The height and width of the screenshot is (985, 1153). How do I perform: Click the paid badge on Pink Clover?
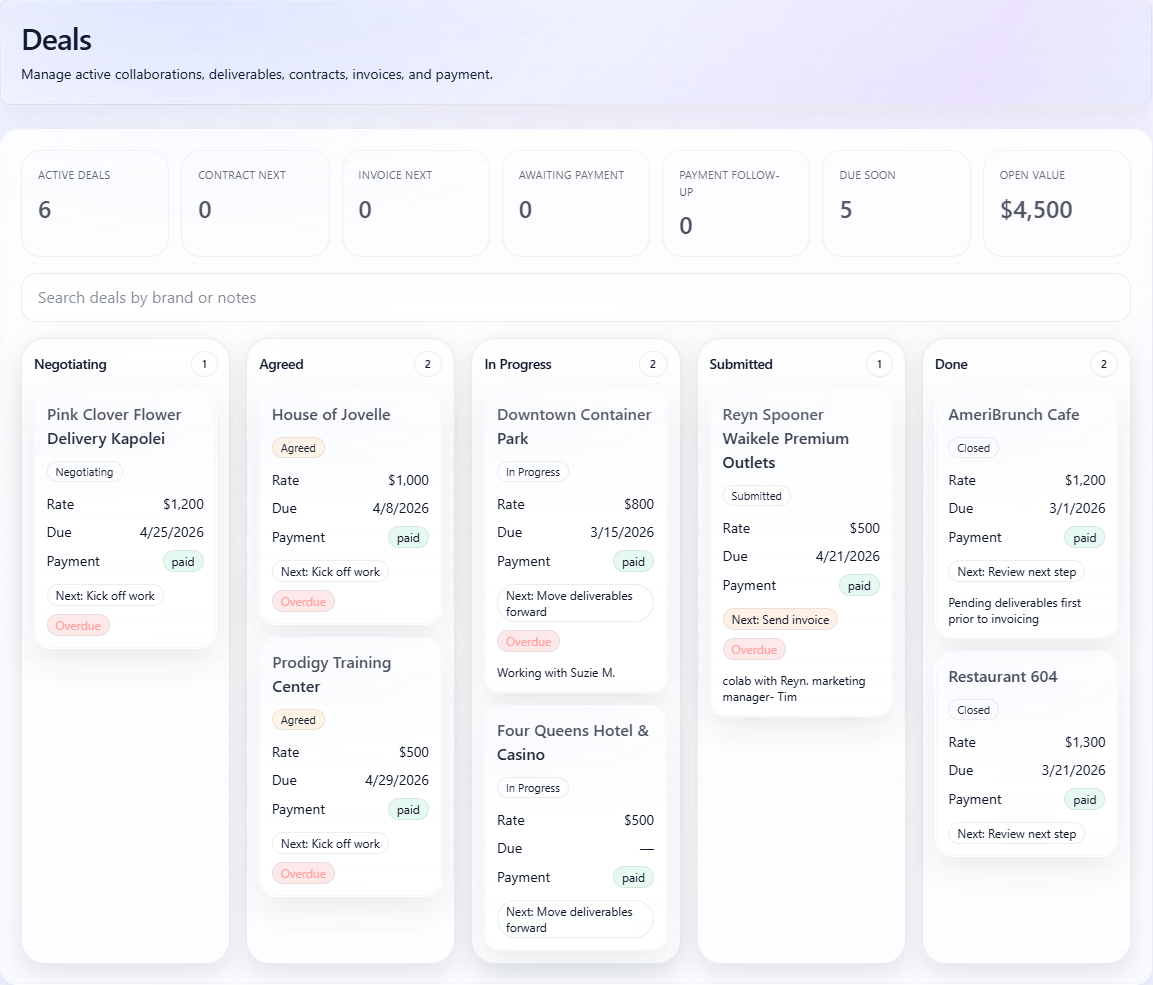(x=183, y=562)
